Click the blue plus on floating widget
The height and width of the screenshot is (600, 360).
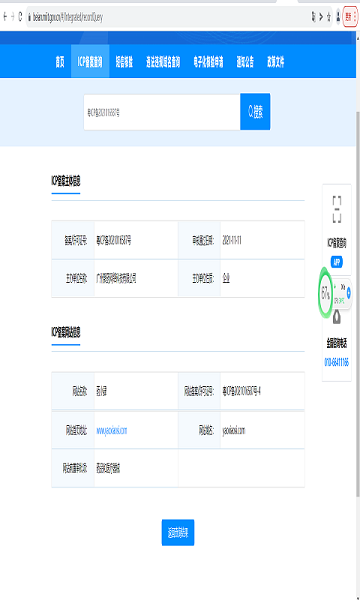pos(349,293)
